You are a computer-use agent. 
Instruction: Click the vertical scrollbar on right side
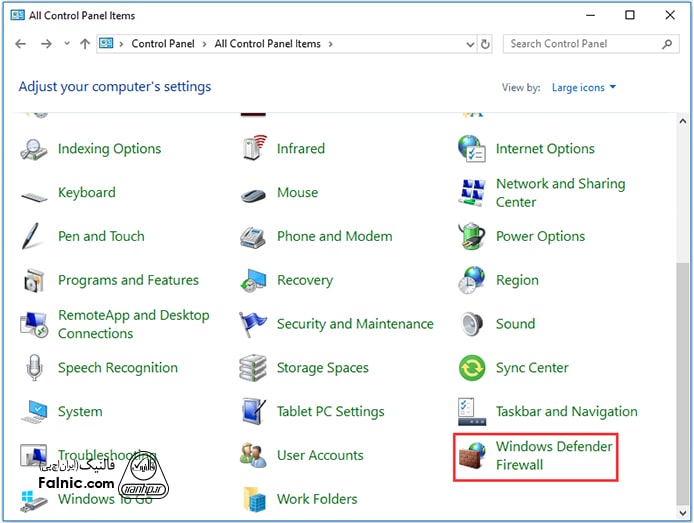point(684,300)
